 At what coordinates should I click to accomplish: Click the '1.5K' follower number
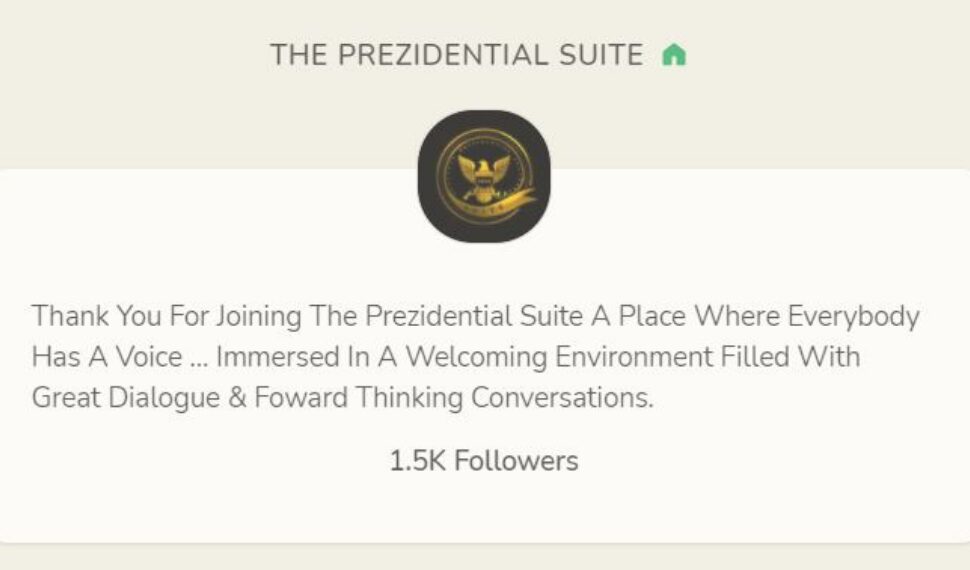coord(416,461)
